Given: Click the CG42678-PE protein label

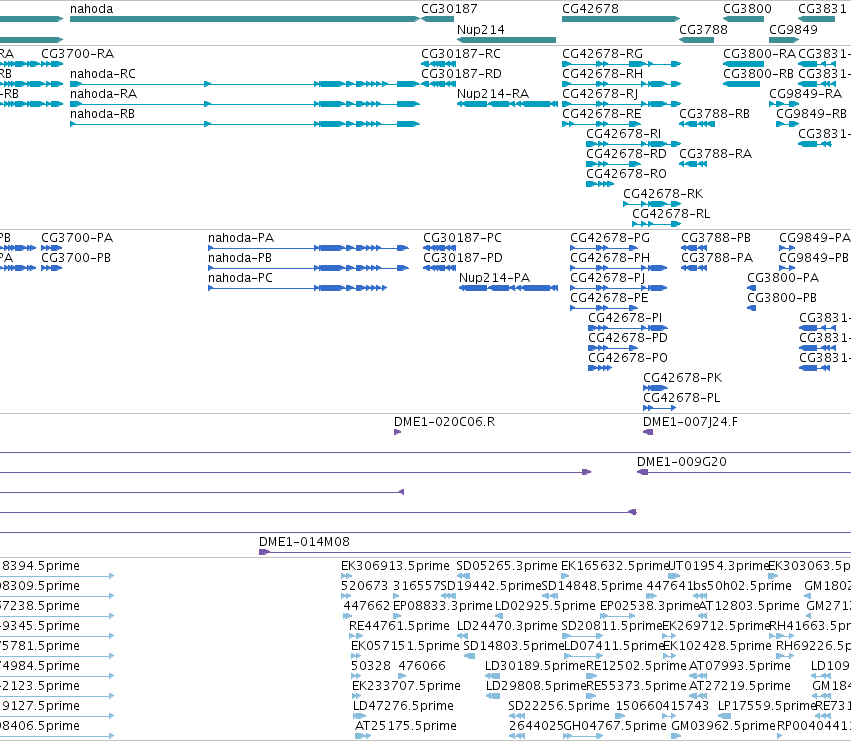Looking at the screenshot, I should [609, 298].
